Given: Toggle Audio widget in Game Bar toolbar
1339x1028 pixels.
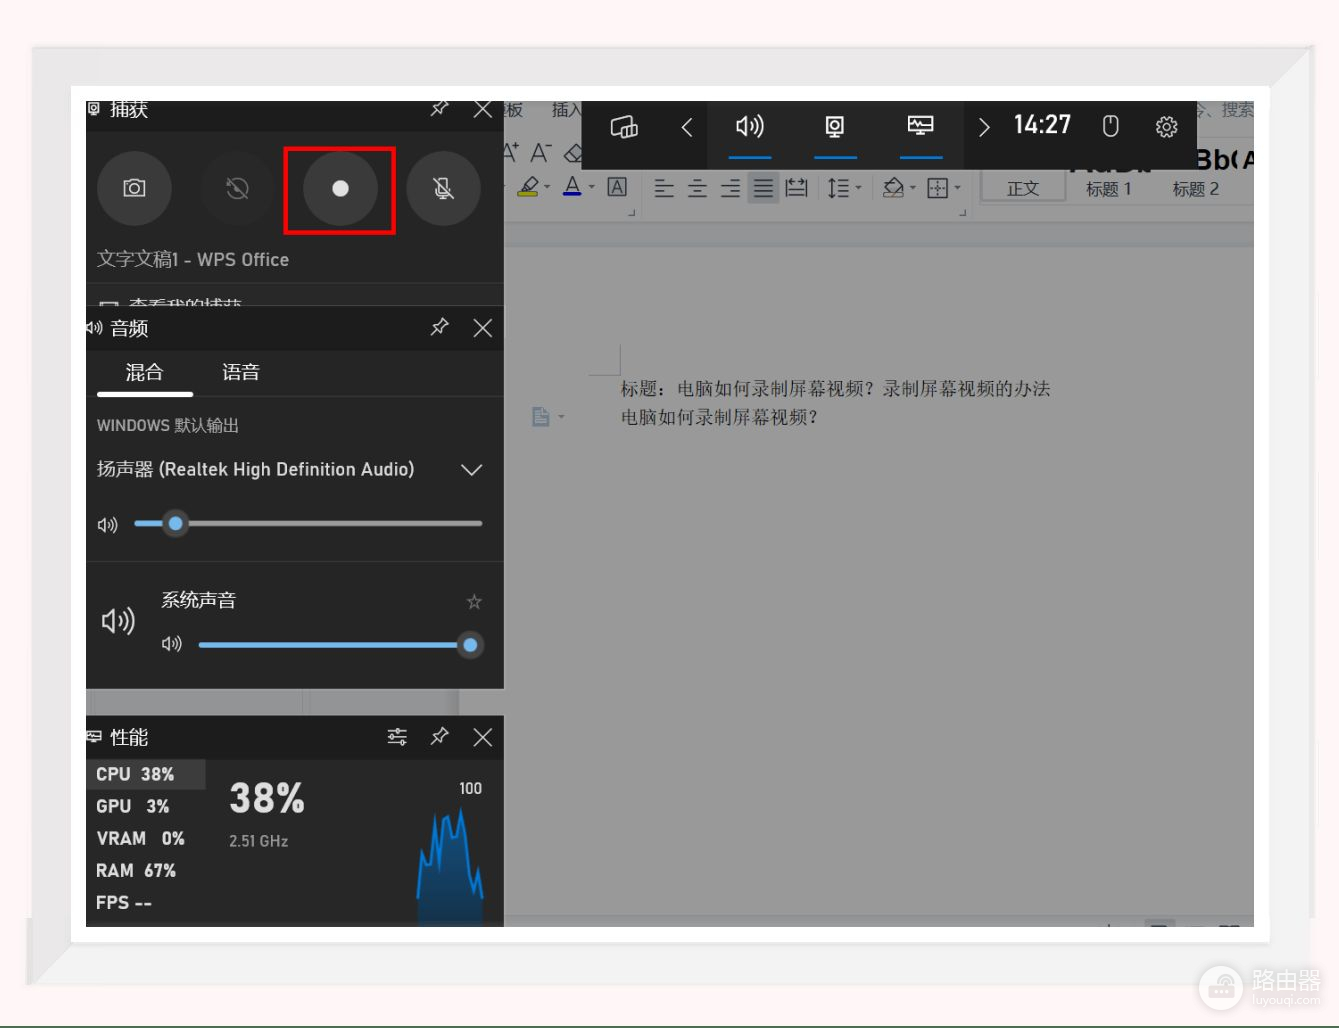Looking at the screenshot, I should (x=749, y=127).
